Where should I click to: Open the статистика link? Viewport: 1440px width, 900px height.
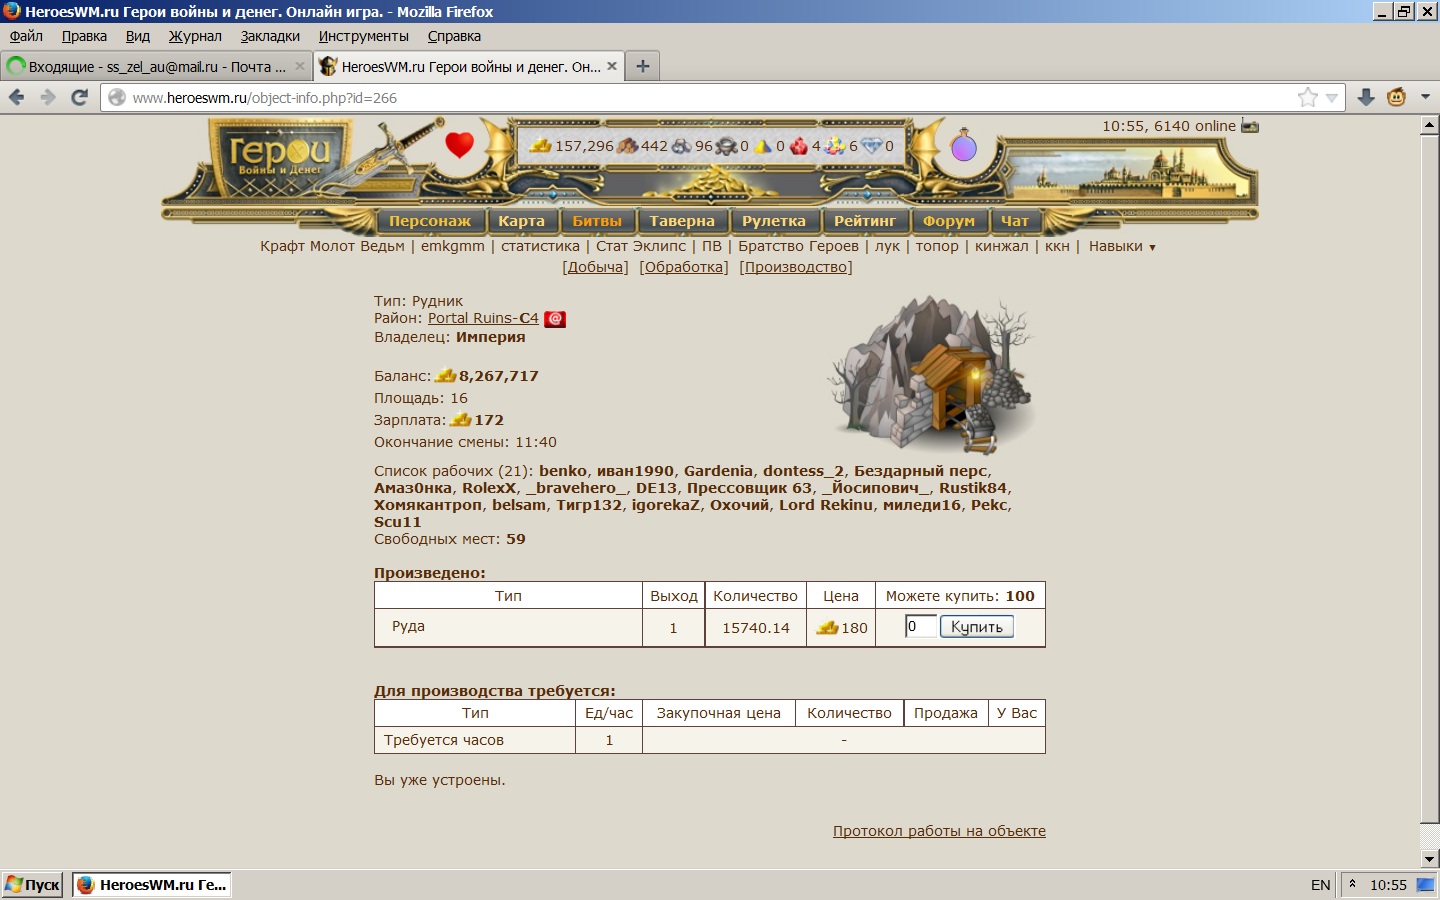[x=540, y=246]
